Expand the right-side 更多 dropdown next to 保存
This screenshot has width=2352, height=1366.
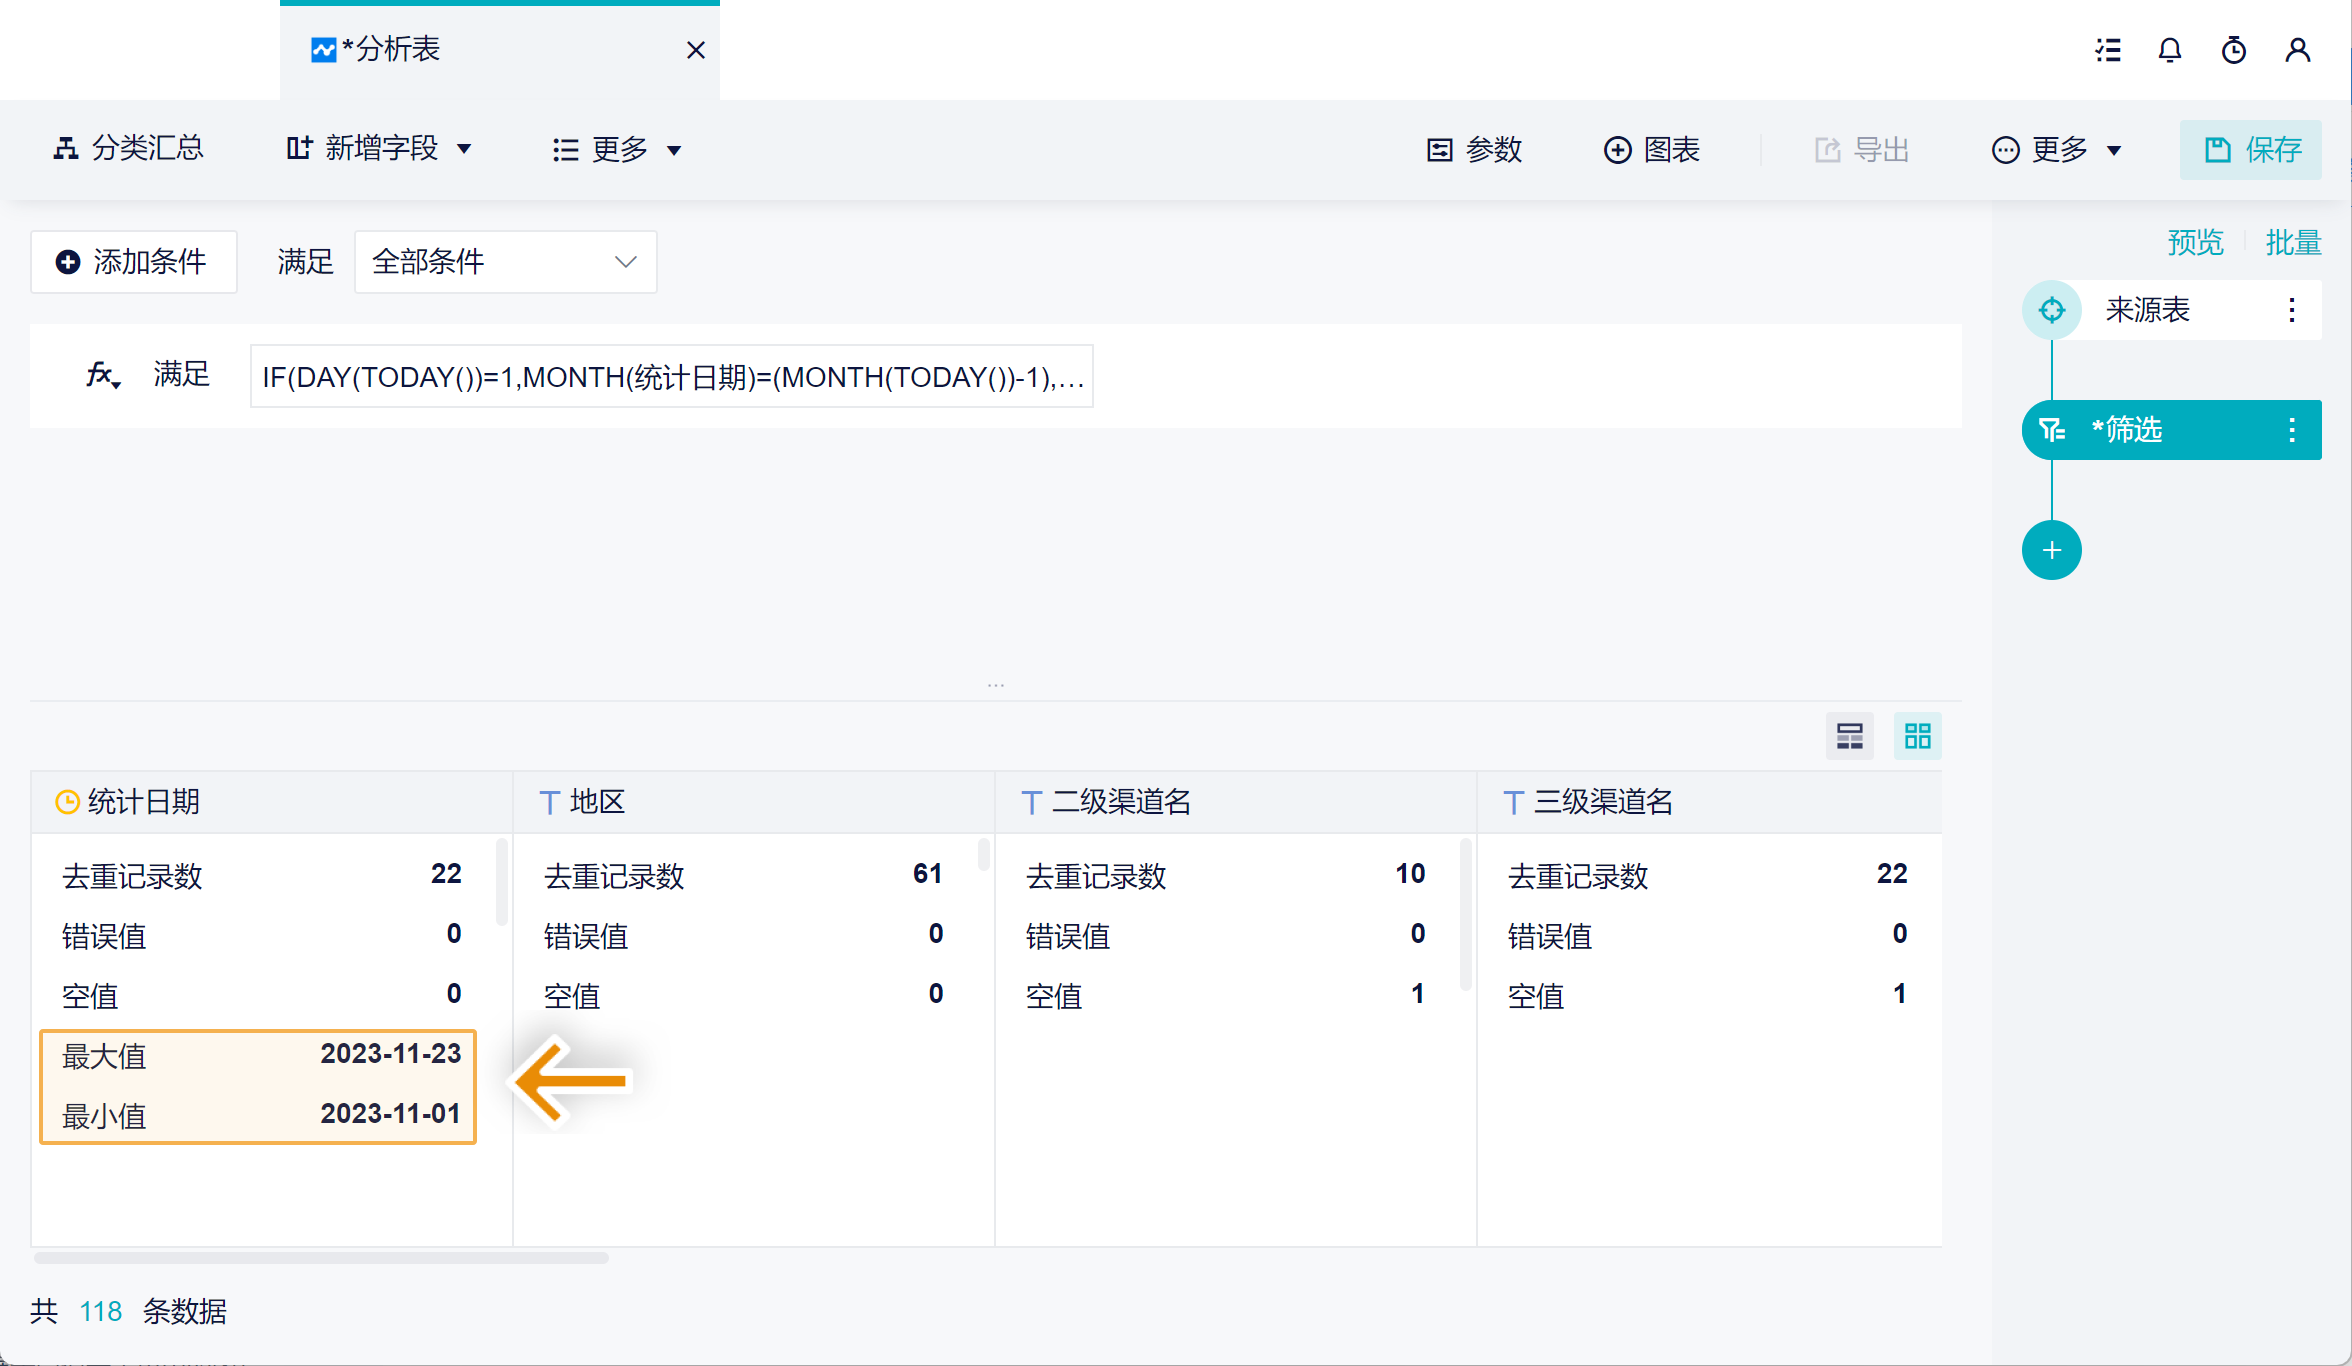click(x=2057, y=150)
